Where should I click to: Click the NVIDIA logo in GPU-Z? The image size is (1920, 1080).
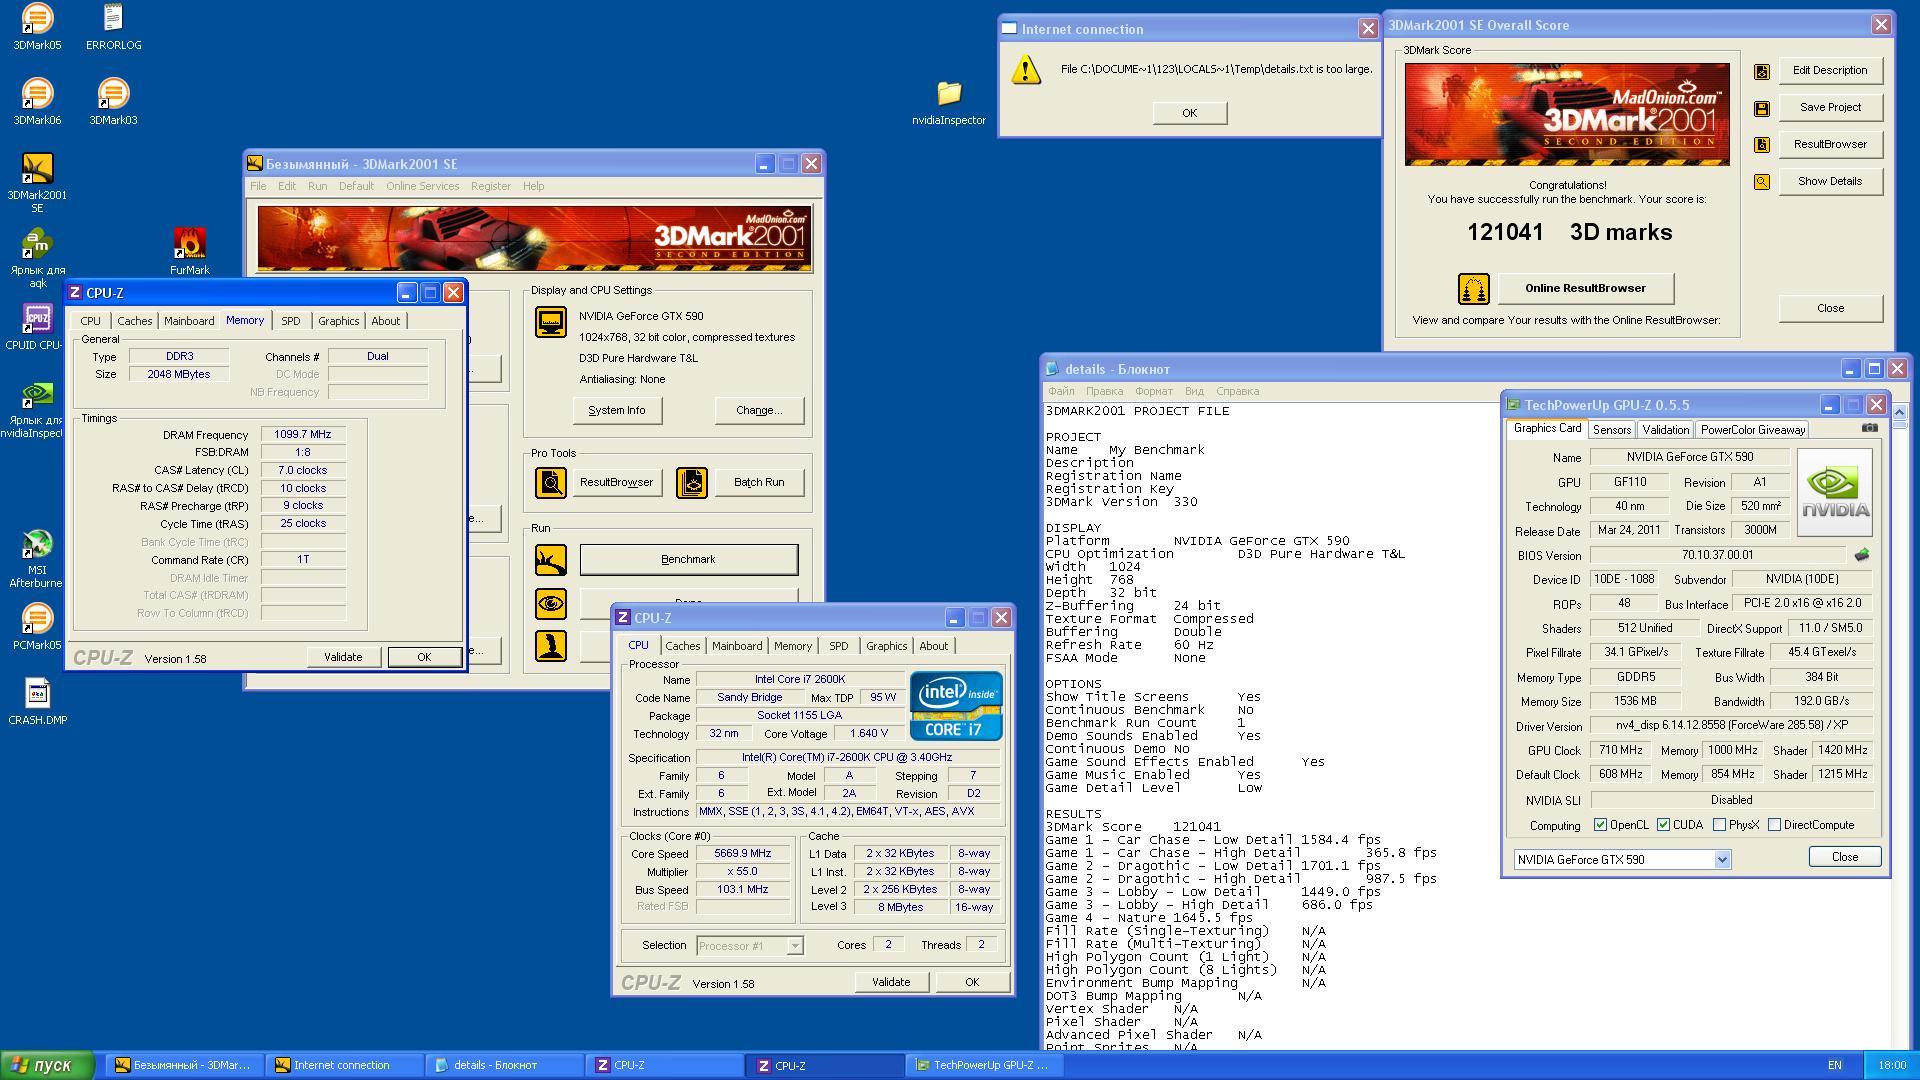1835,492
